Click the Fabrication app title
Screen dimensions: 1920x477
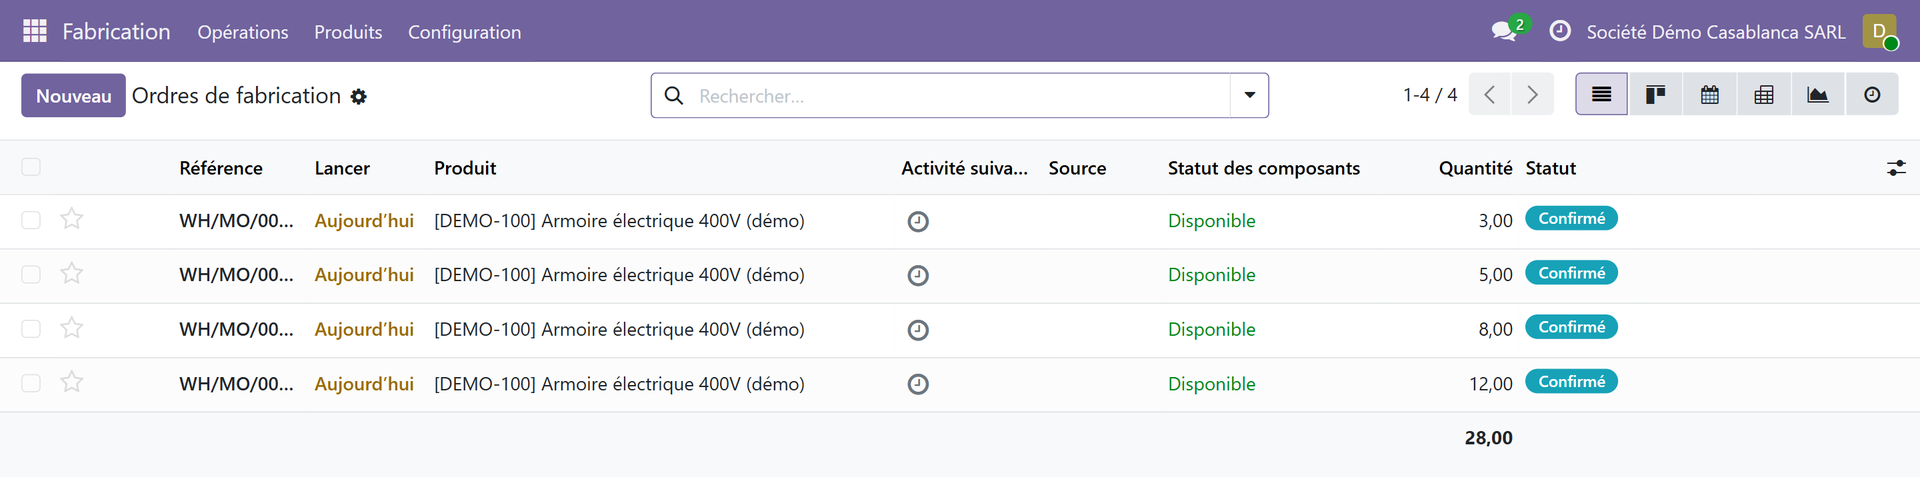coord(116,32)
